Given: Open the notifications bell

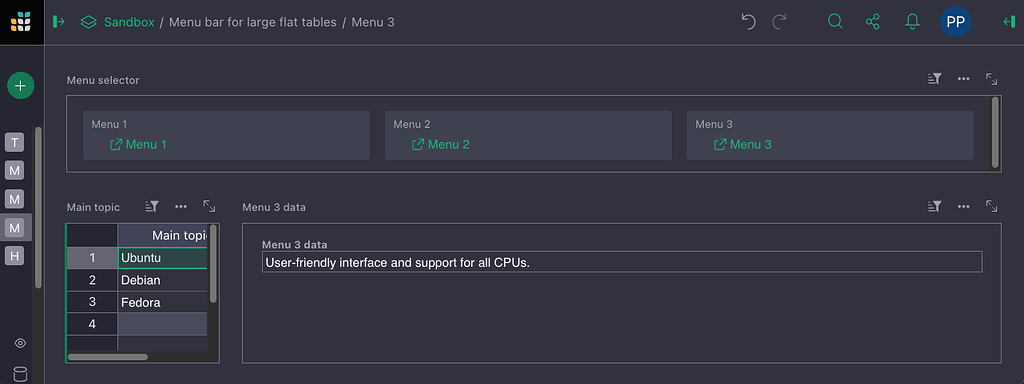Looking at the screenshot, I should (912, 22).
